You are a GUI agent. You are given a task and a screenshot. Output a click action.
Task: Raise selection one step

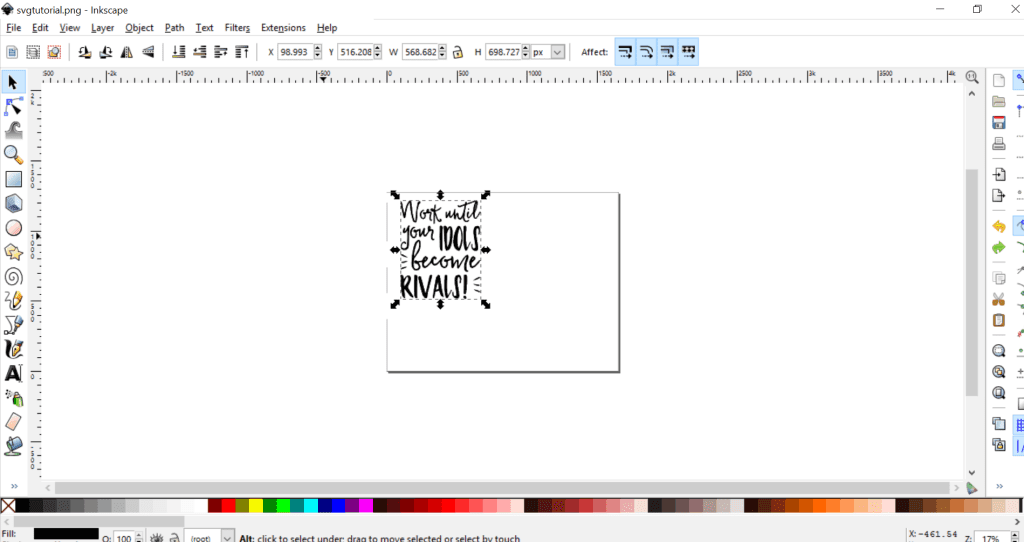(221, 52)
